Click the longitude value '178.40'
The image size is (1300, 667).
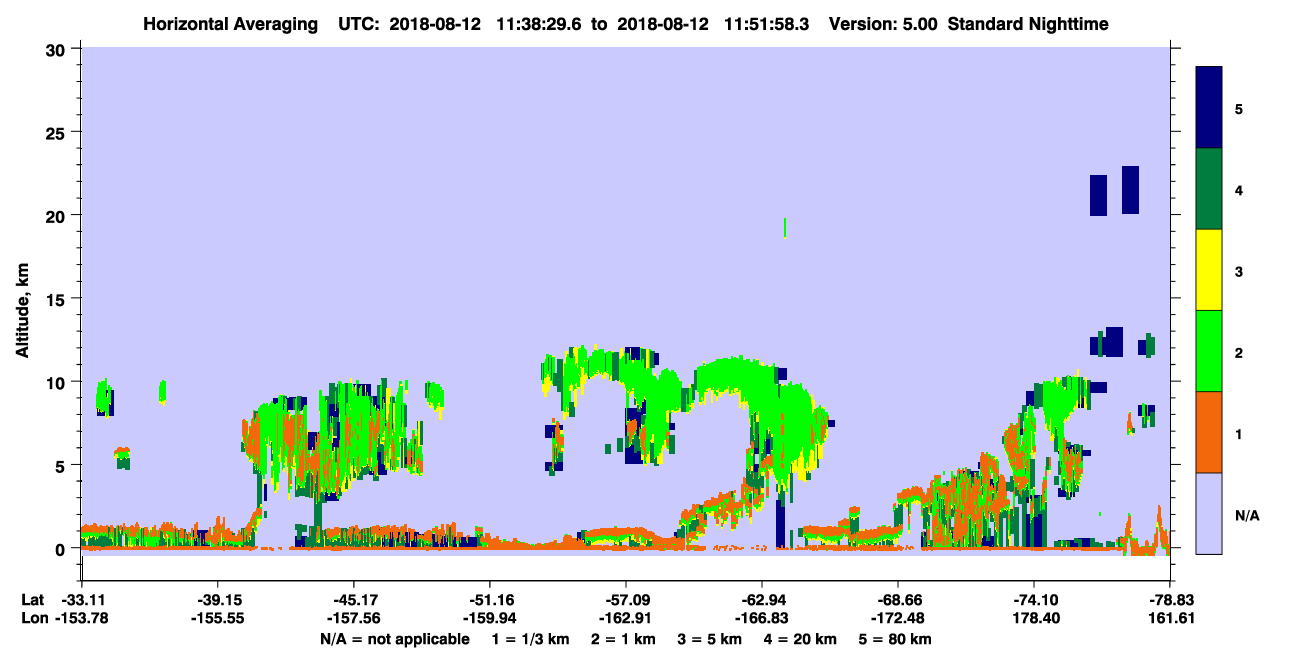point(1034,618)
